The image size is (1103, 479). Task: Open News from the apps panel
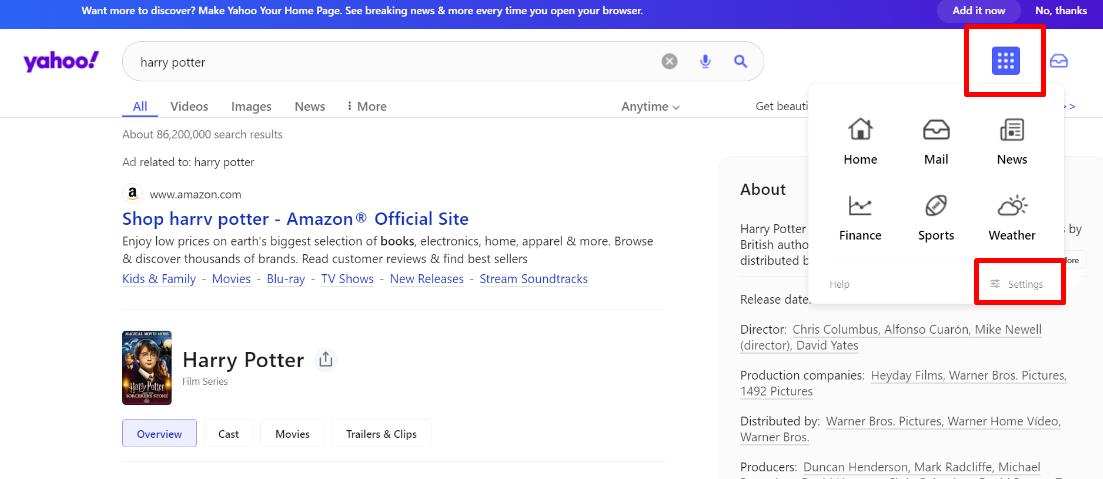tap(1012, 141)
